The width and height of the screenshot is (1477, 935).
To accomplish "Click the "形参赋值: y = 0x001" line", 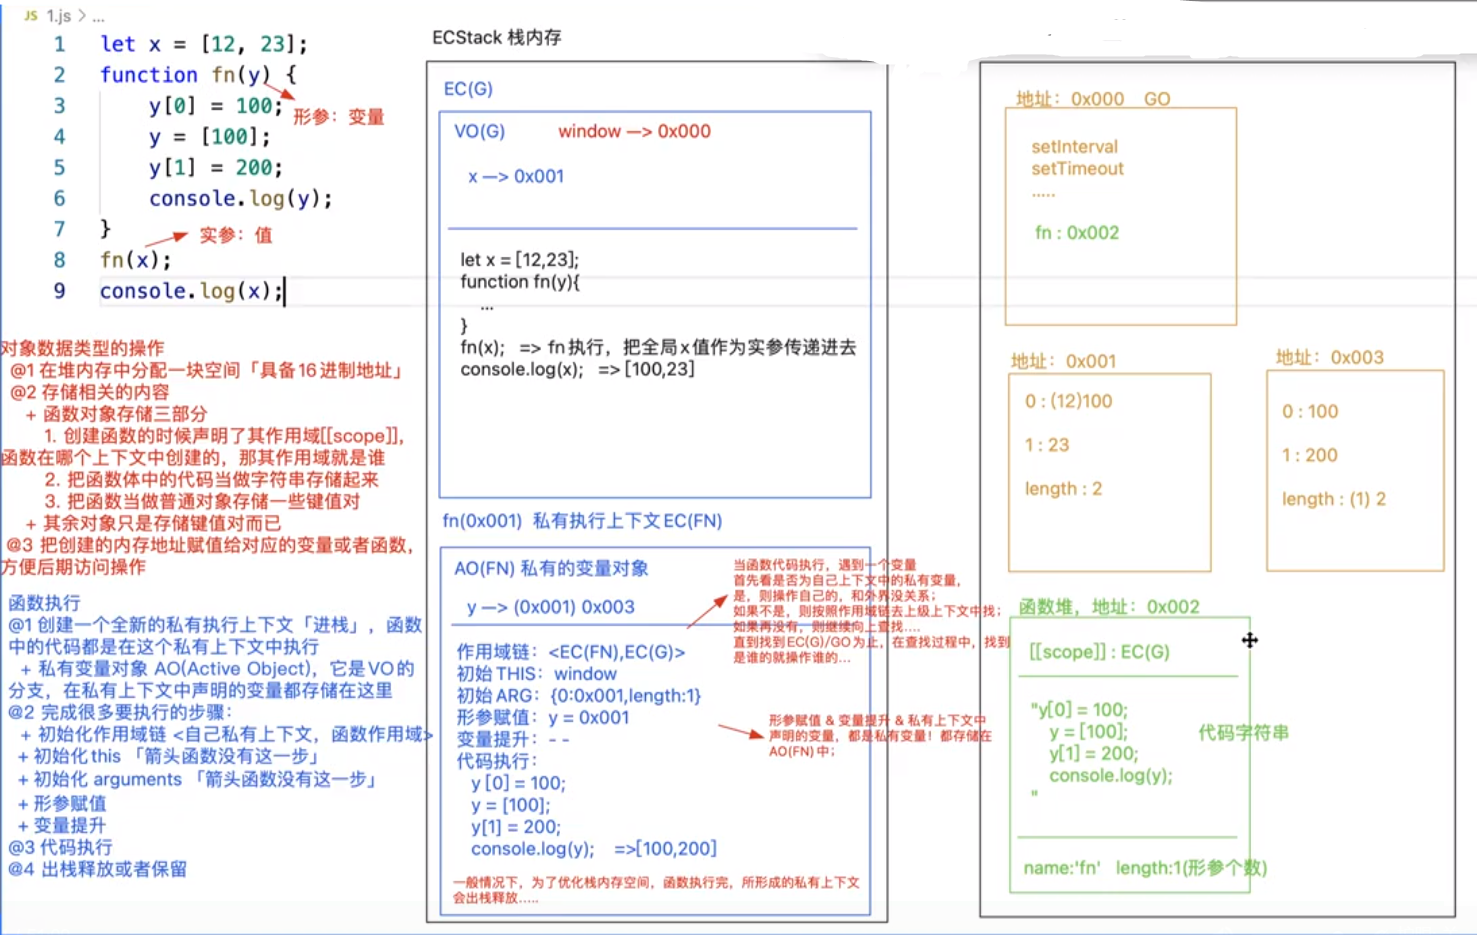I will [542, 717].
